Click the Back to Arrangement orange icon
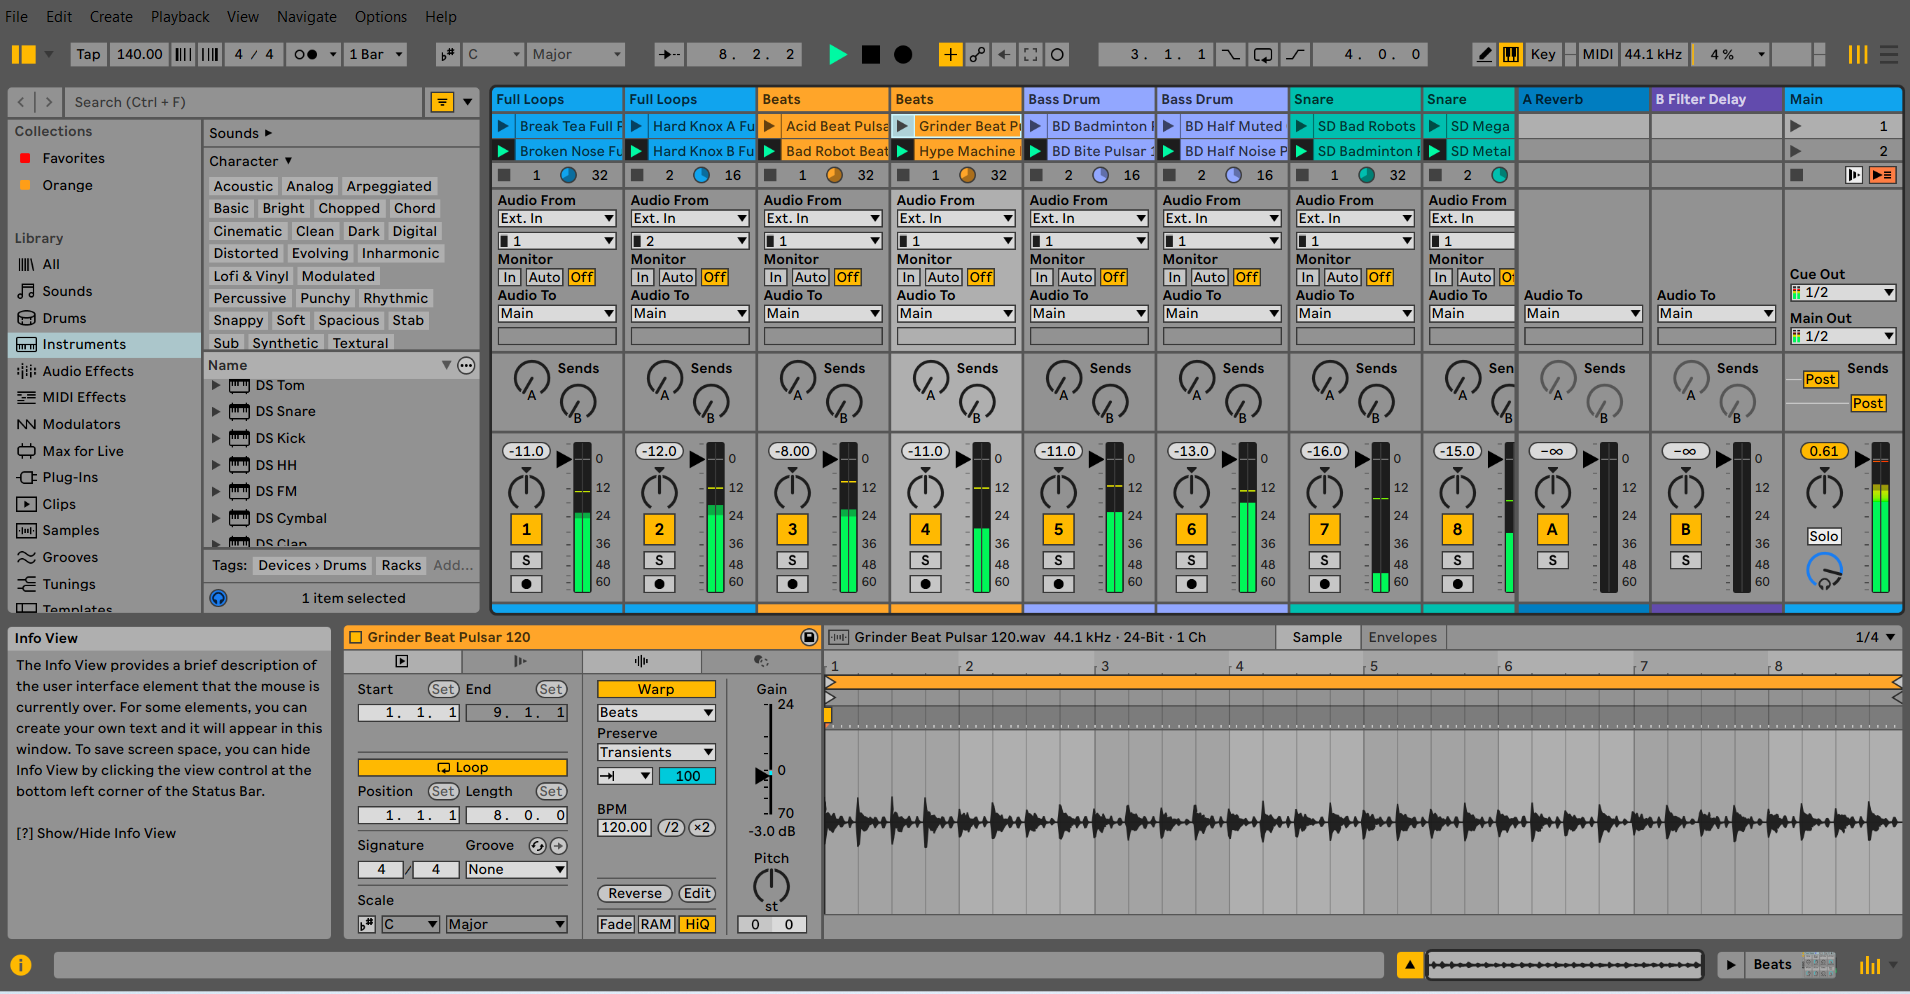1910x994 pixels. (1884, 174)
